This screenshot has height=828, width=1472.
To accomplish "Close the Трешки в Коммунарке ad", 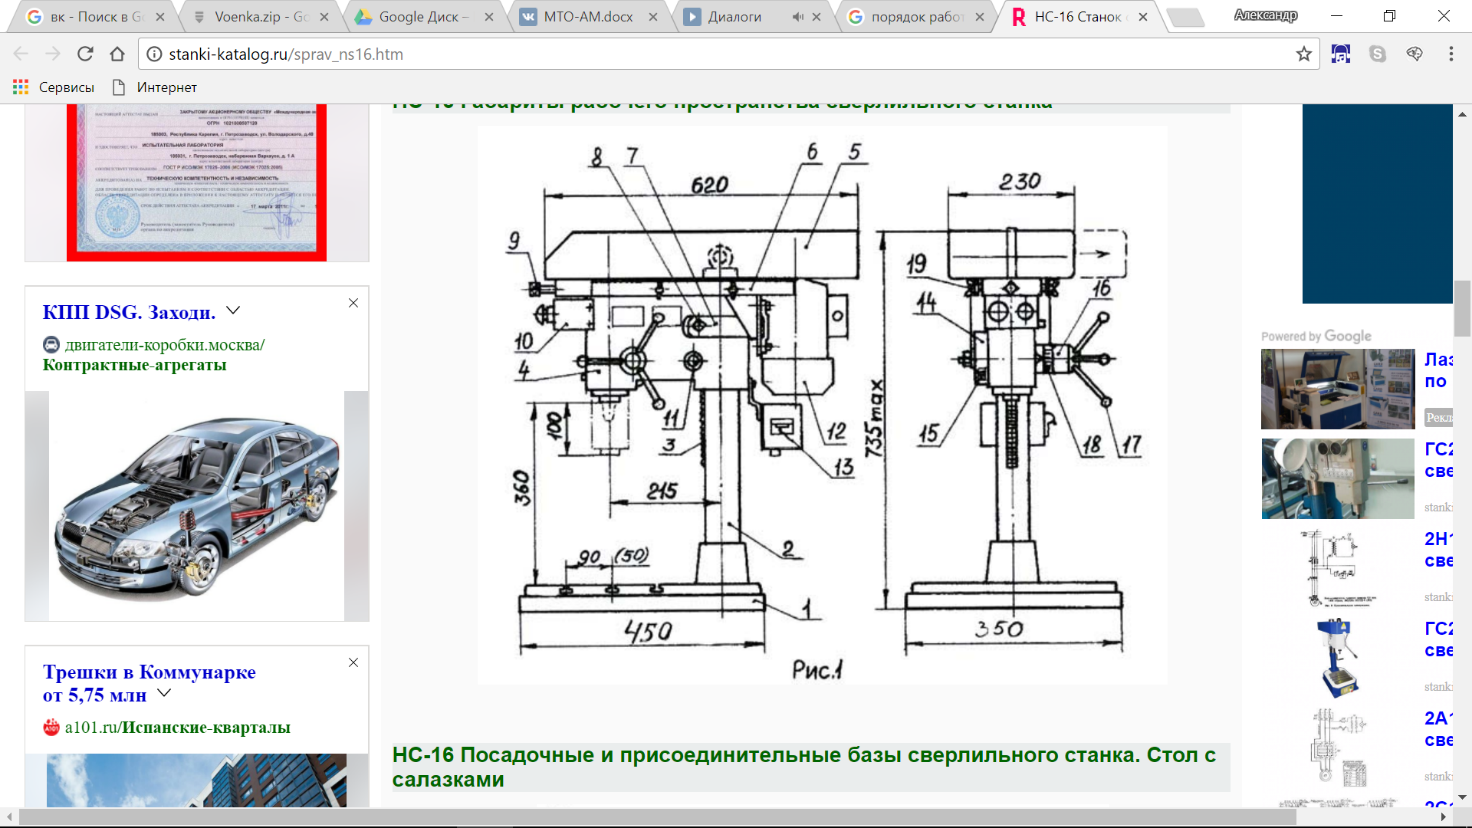I will 353,663.
